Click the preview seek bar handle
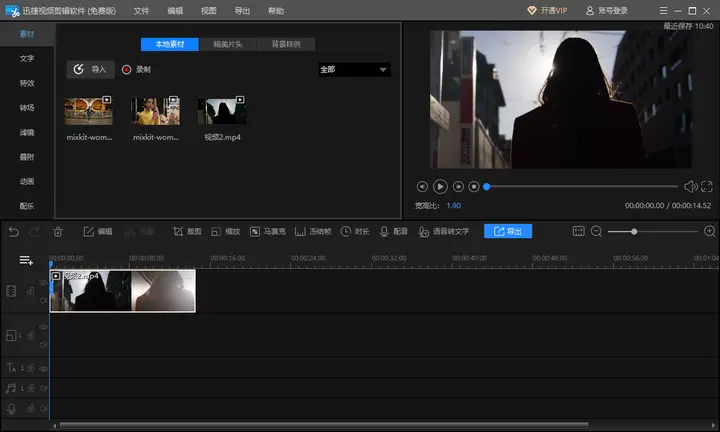The width and height of the screenshot is (720, 432). (x=487, y=186)
